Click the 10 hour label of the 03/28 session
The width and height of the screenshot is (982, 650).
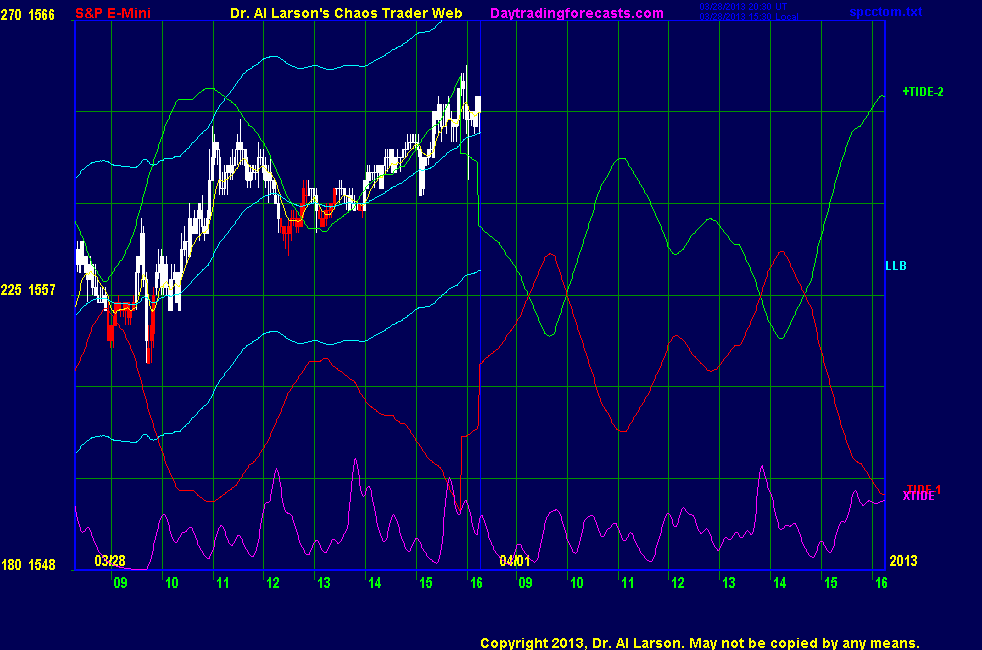click(x=172, y=583)
